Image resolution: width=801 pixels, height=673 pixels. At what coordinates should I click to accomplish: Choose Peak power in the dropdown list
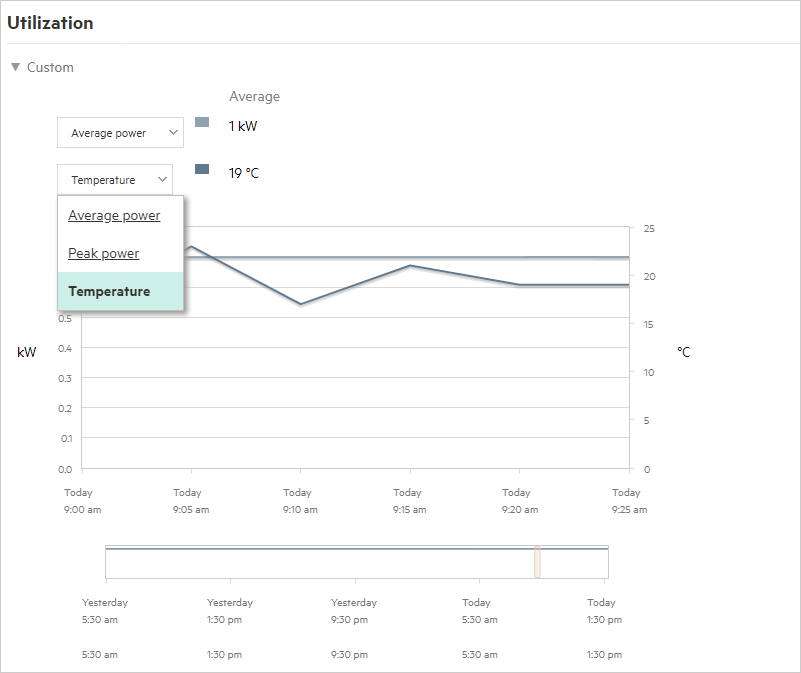point(104,254)
